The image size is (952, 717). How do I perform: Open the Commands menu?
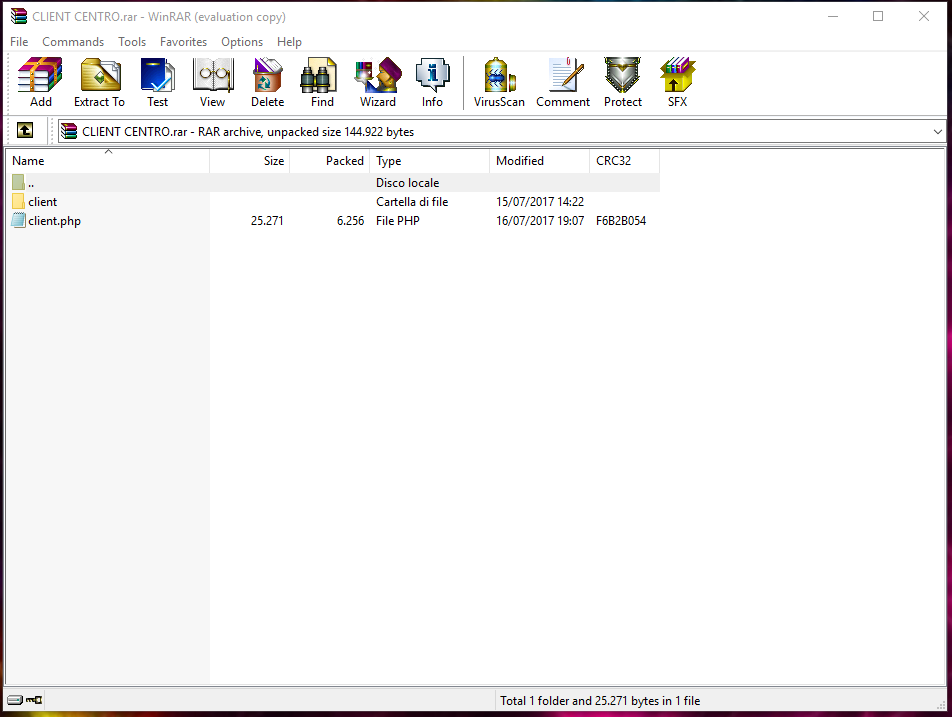pos(73,42)
